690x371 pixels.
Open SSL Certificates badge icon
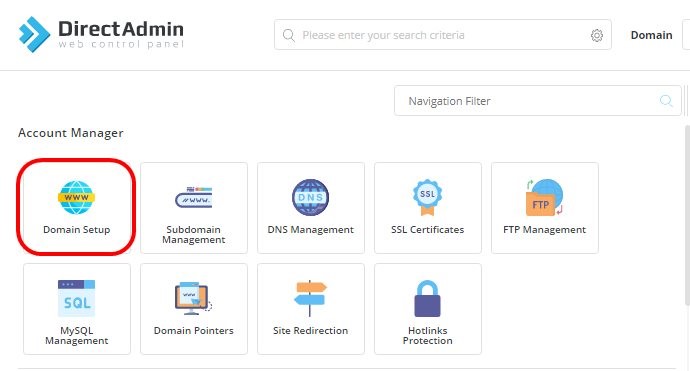(427, 197)
